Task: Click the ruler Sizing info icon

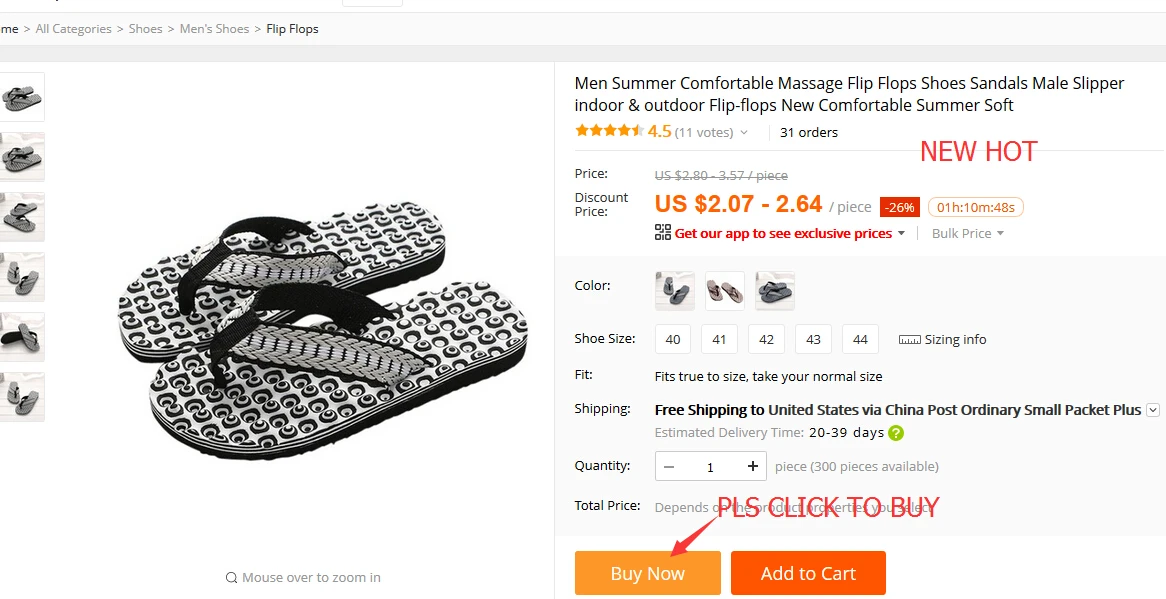Action: pos(909,340)
